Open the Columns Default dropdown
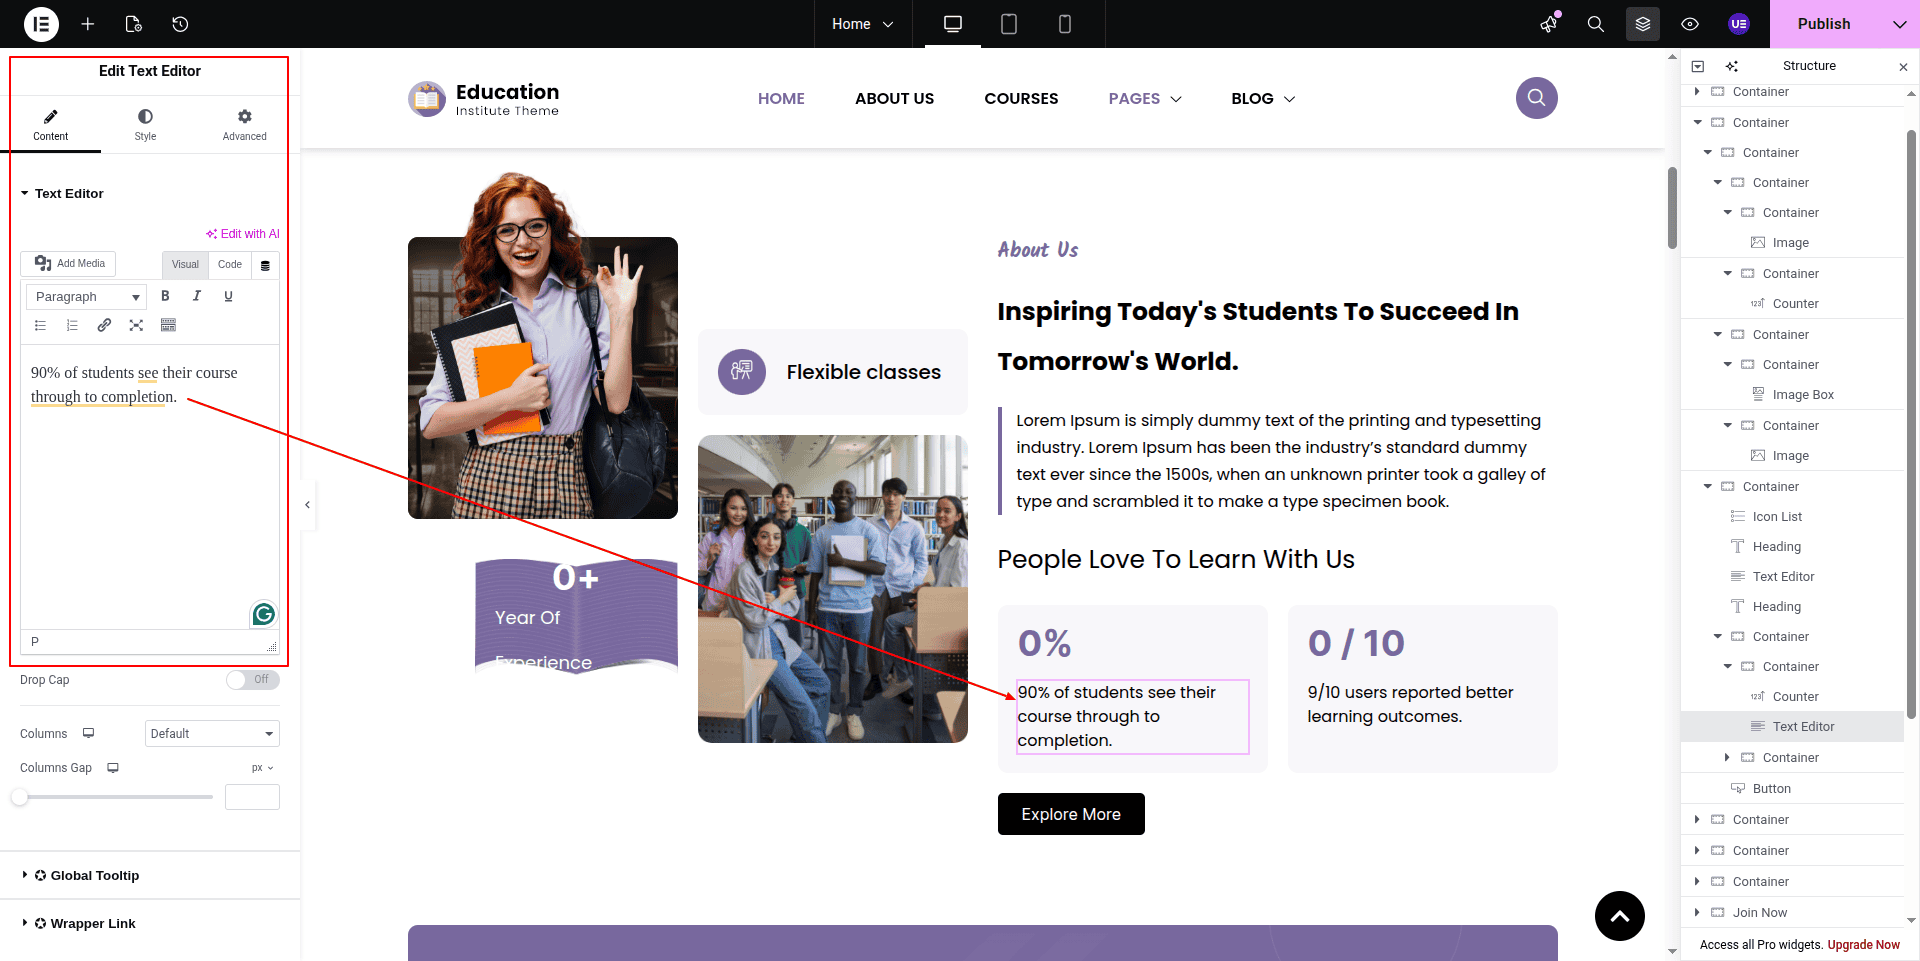This screenshot has height=961, width=1920. 212,734
